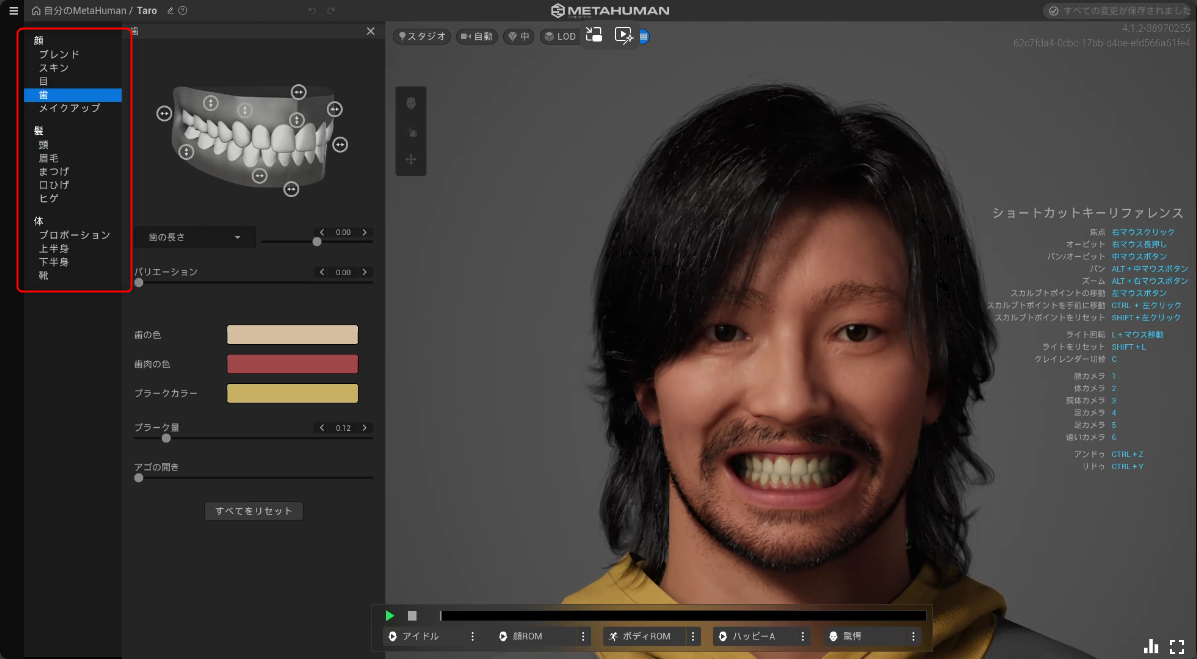Click the すべてをリセット button
The image size is (1197, 659).
coord(253,511)
